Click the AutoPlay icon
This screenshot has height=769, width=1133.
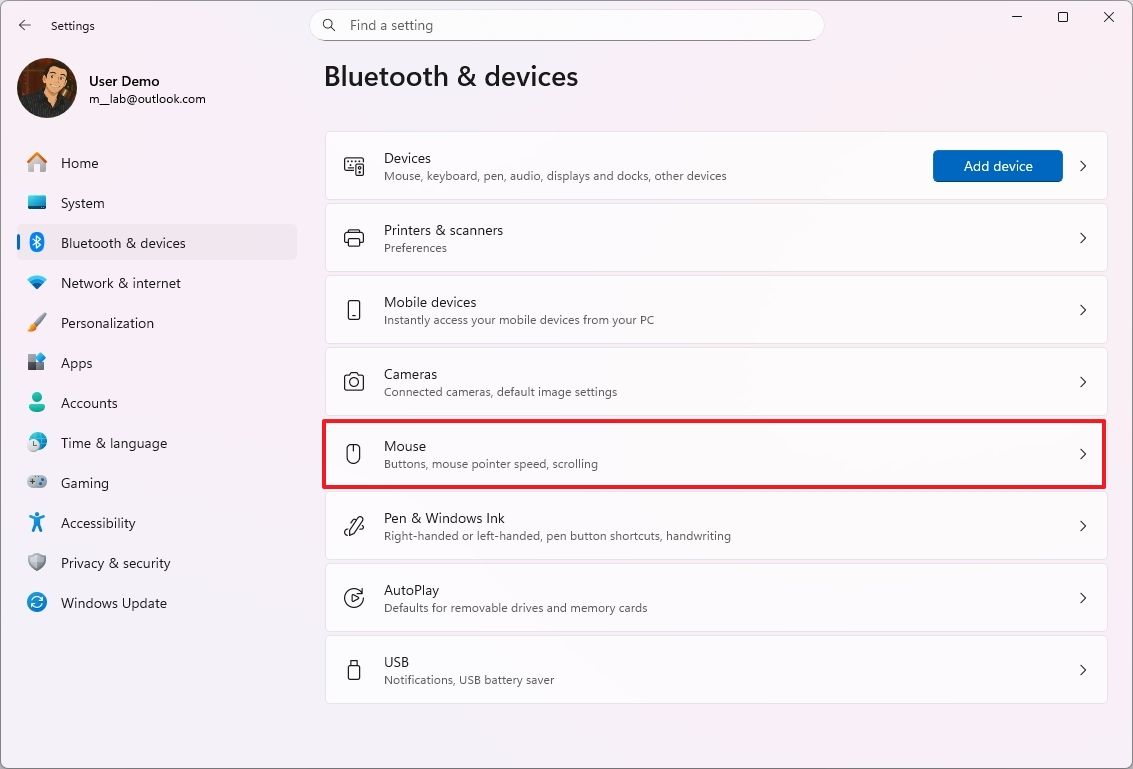point(353,597)
